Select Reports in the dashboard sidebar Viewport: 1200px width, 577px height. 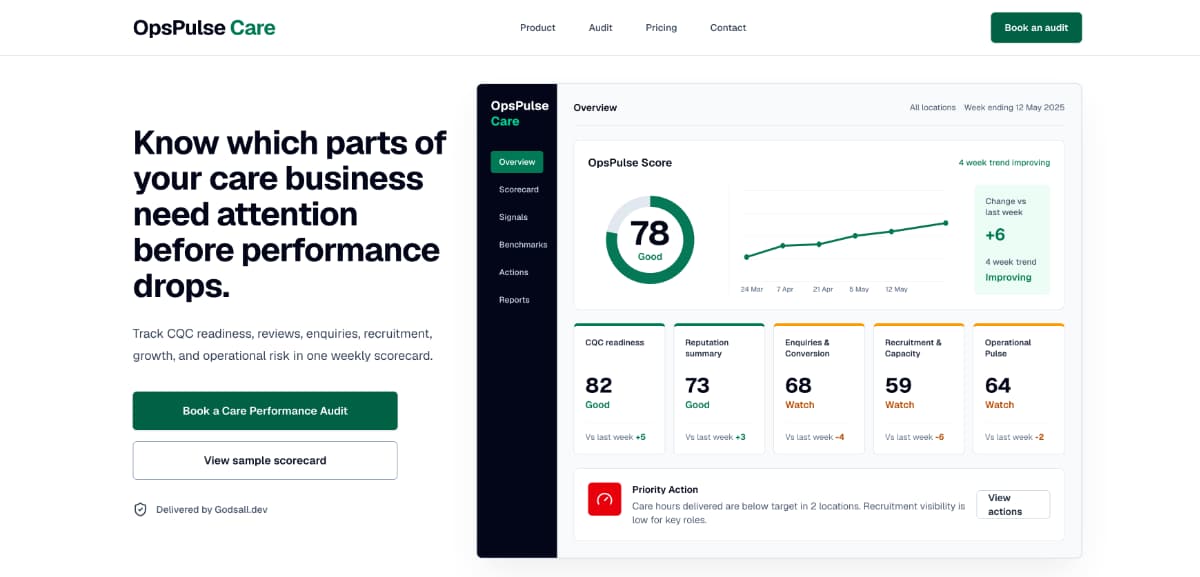tap(514, 300)
